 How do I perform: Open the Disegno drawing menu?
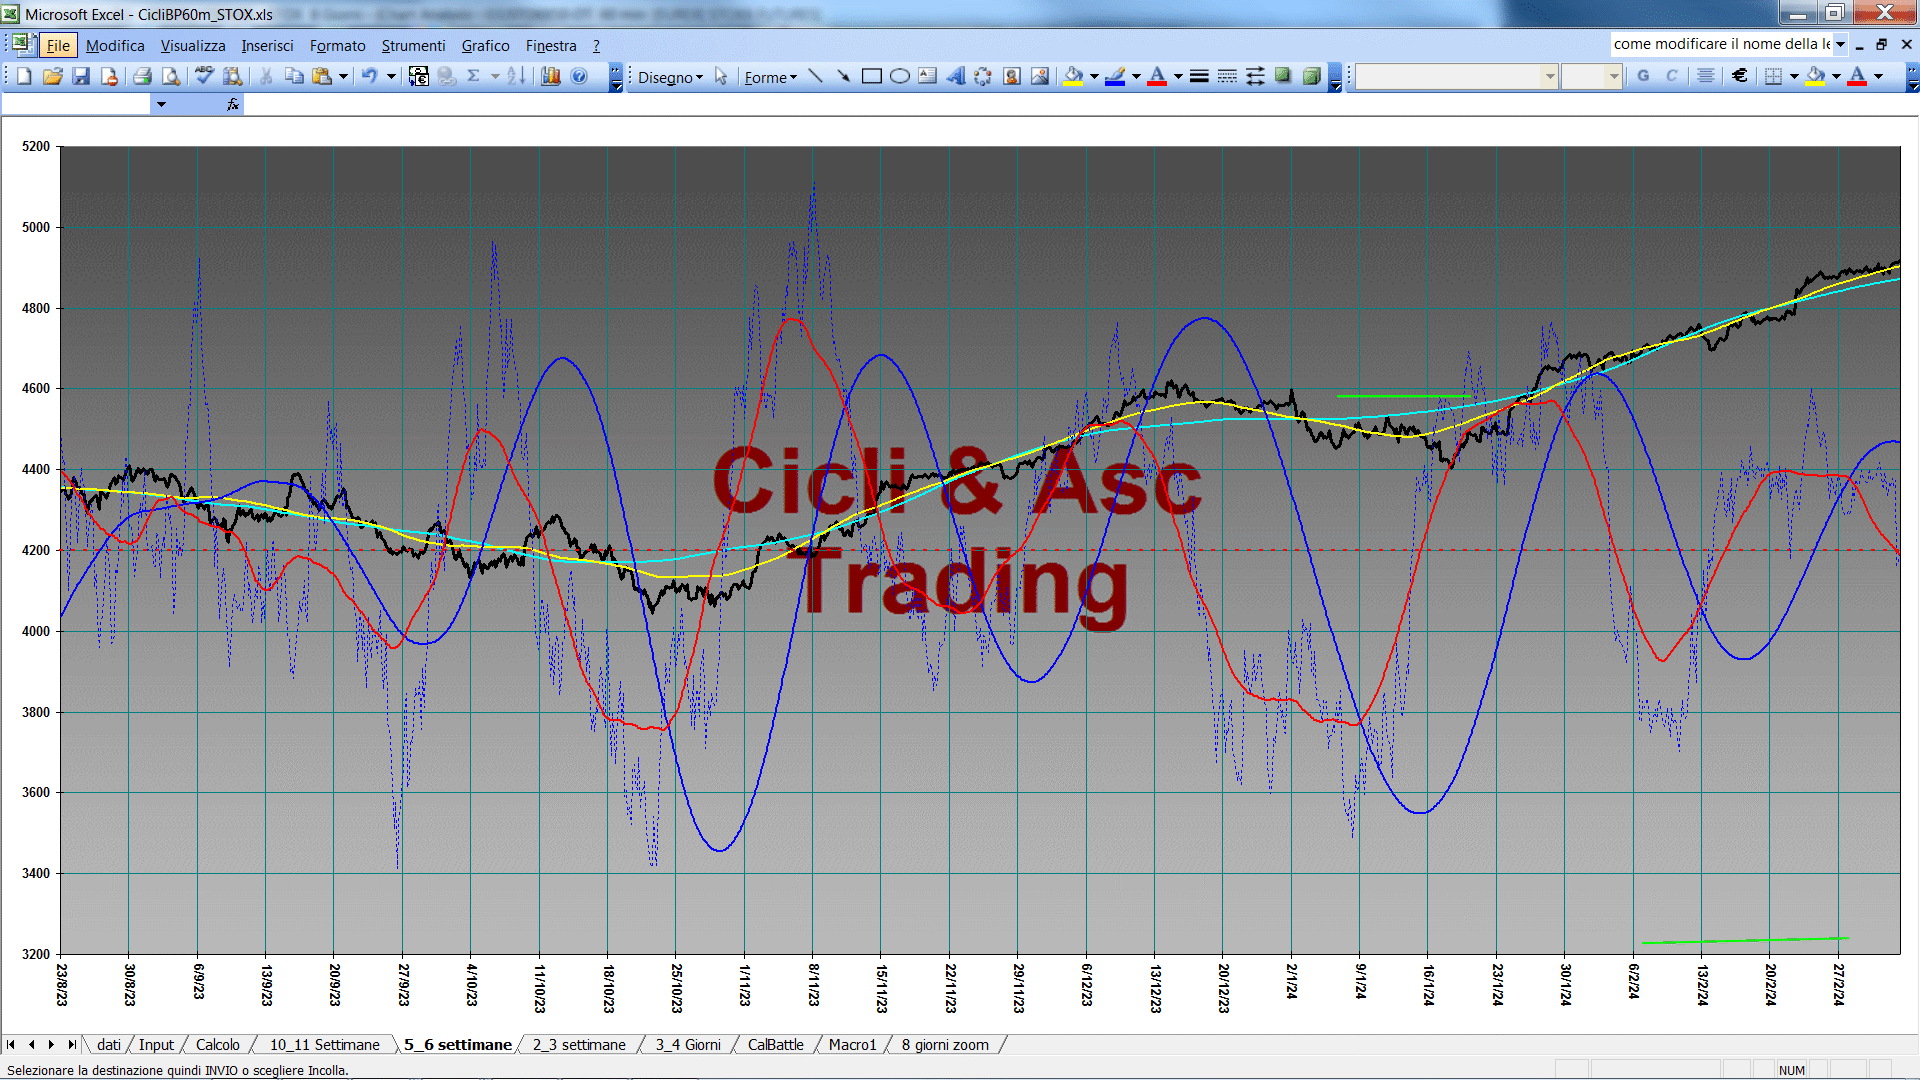click(670, 77)
